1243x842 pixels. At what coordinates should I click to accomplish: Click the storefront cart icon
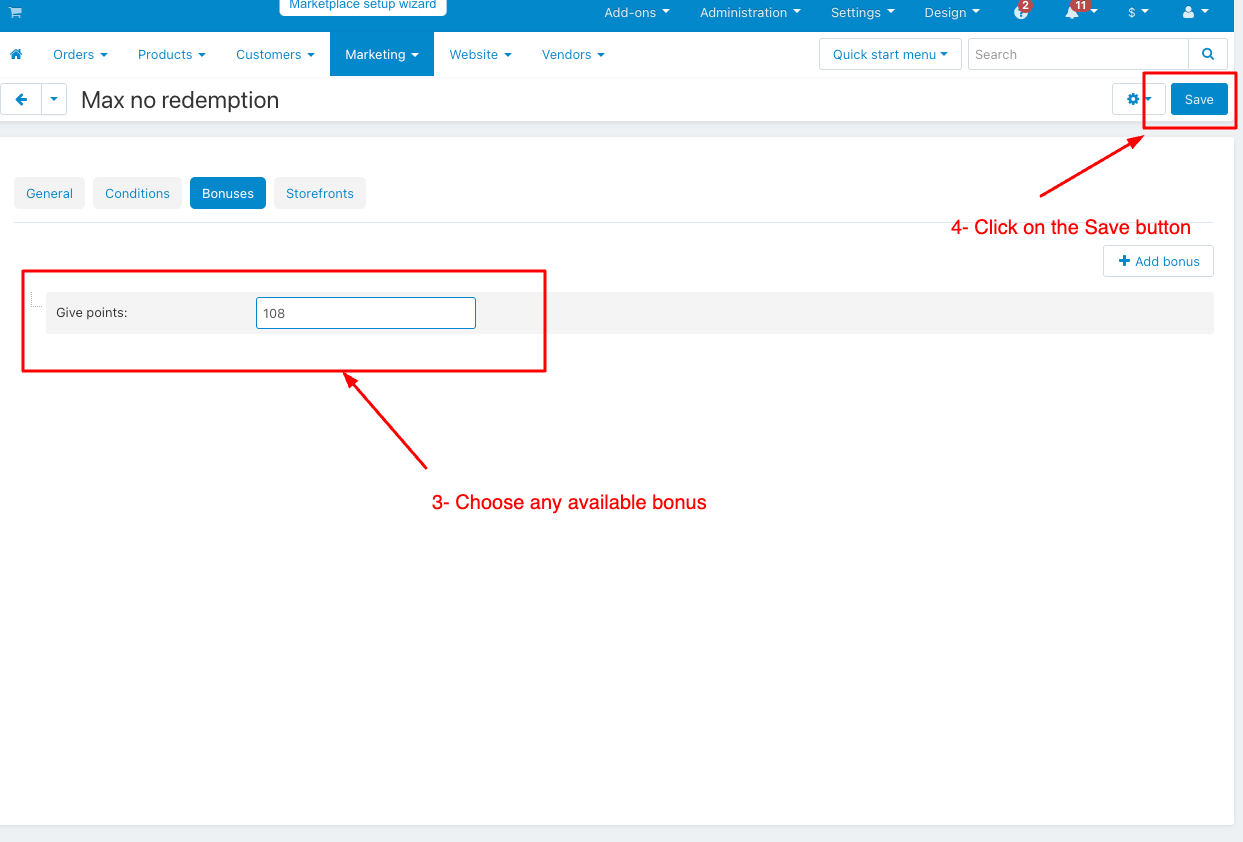click(x=15, y=13)
